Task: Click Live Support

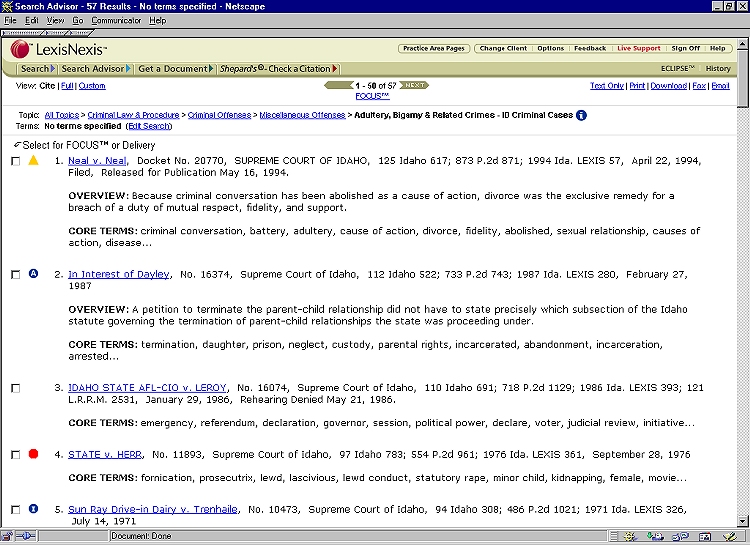Action: click(639, 48)
